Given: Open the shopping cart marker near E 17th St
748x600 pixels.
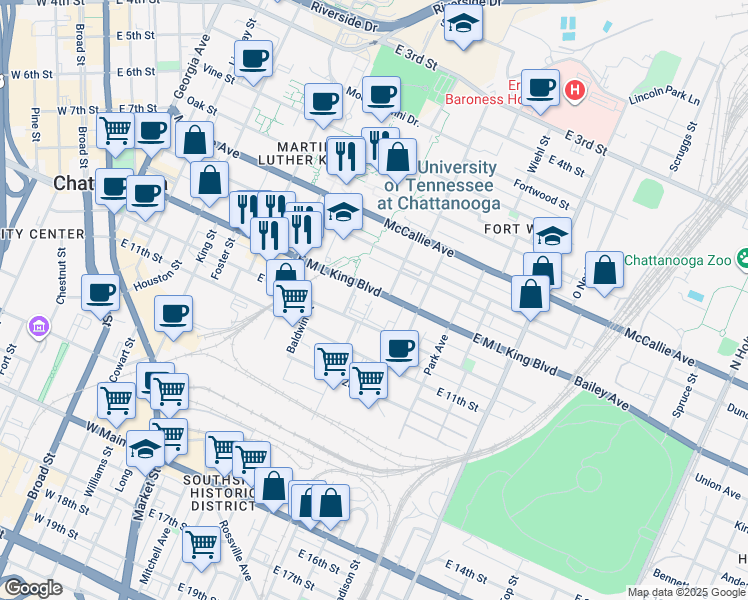Looking at the screenshot, I should [201, 545].
